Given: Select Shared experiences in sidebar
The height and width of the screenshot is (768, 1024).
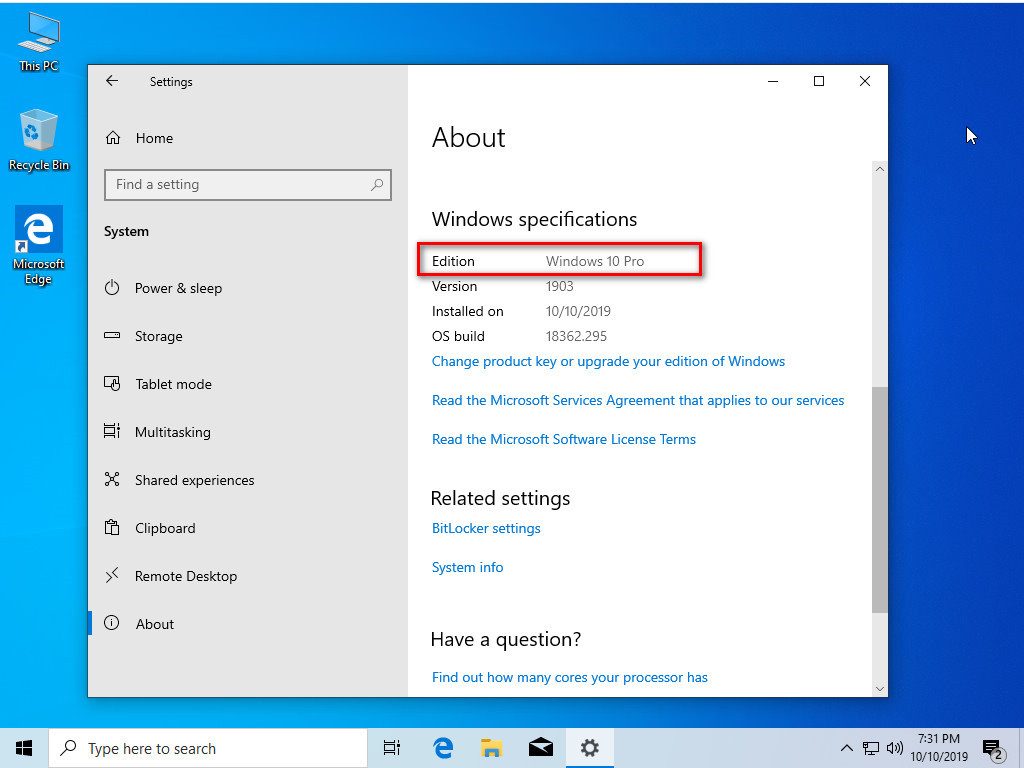Looking at the screenshot, I should (x=179, y=480).
